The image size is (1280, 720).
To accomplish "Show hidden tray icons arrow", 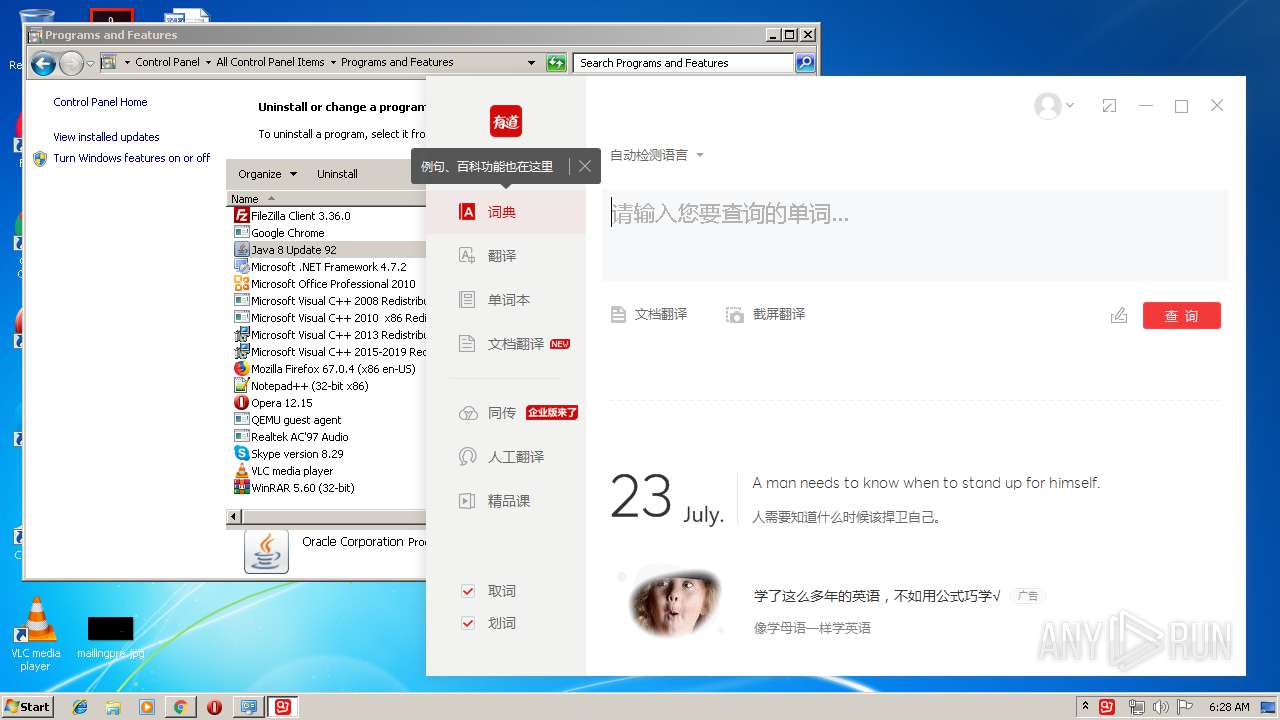I will (x=1086, y=706).
